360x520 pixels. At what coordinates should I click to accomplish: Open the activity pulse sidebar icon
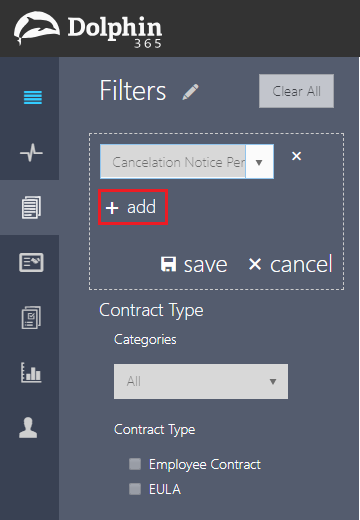[31, 153]
